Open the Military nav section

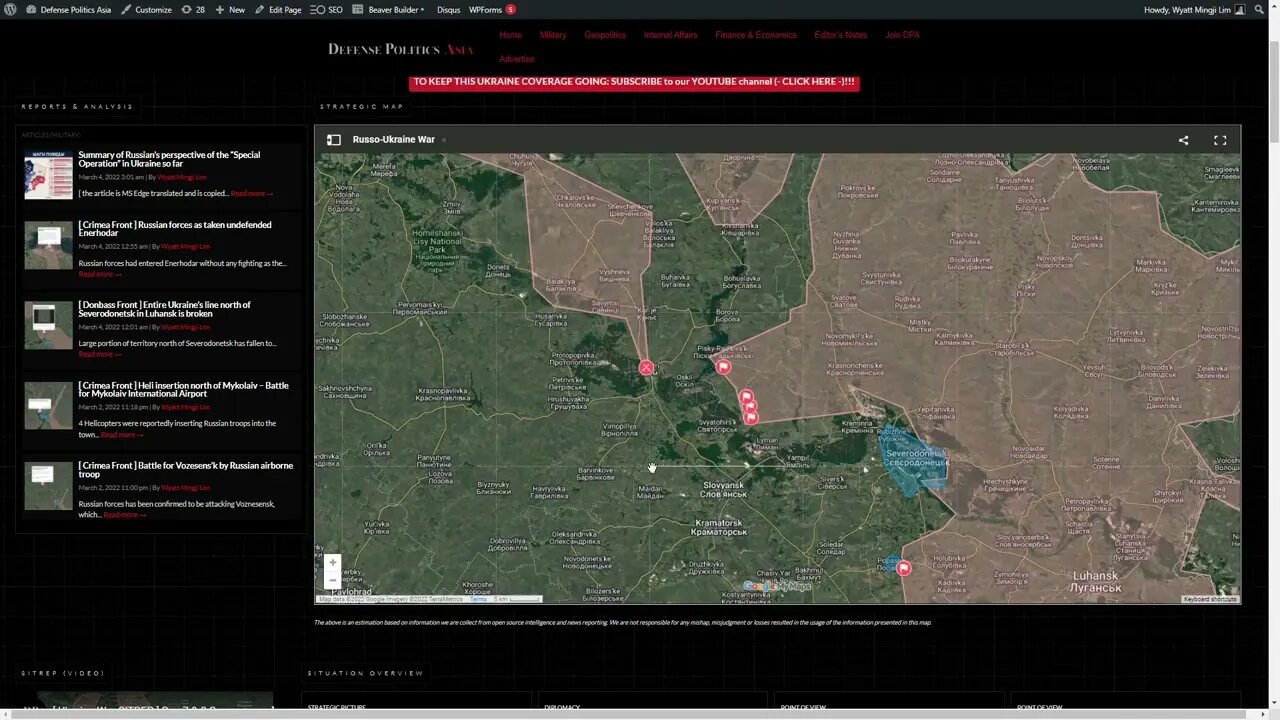[553, 35]
